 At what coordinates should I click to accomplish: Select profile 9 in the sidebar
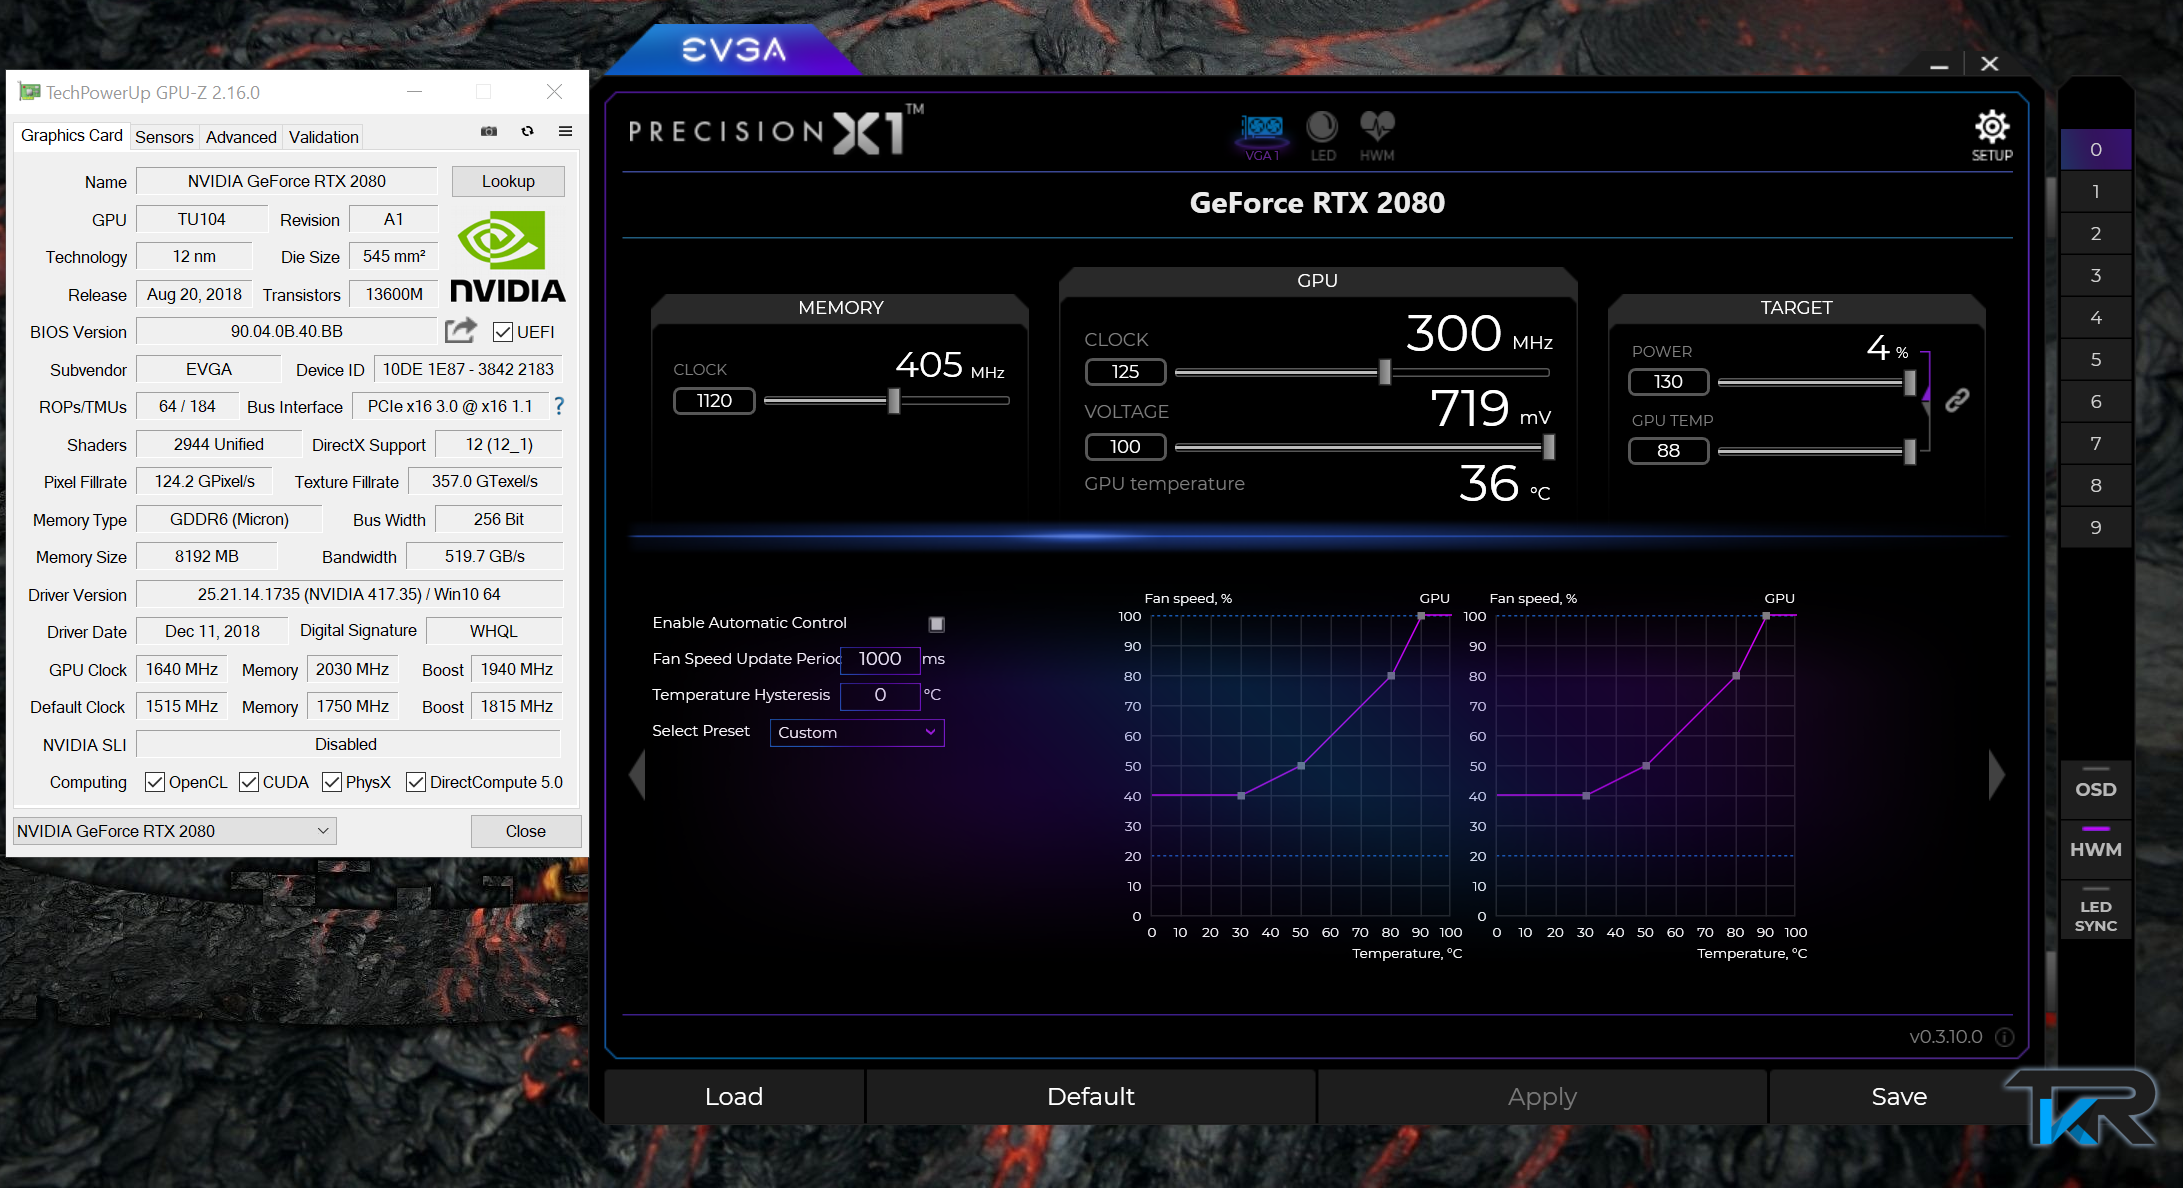click(x=2096, y=528)
